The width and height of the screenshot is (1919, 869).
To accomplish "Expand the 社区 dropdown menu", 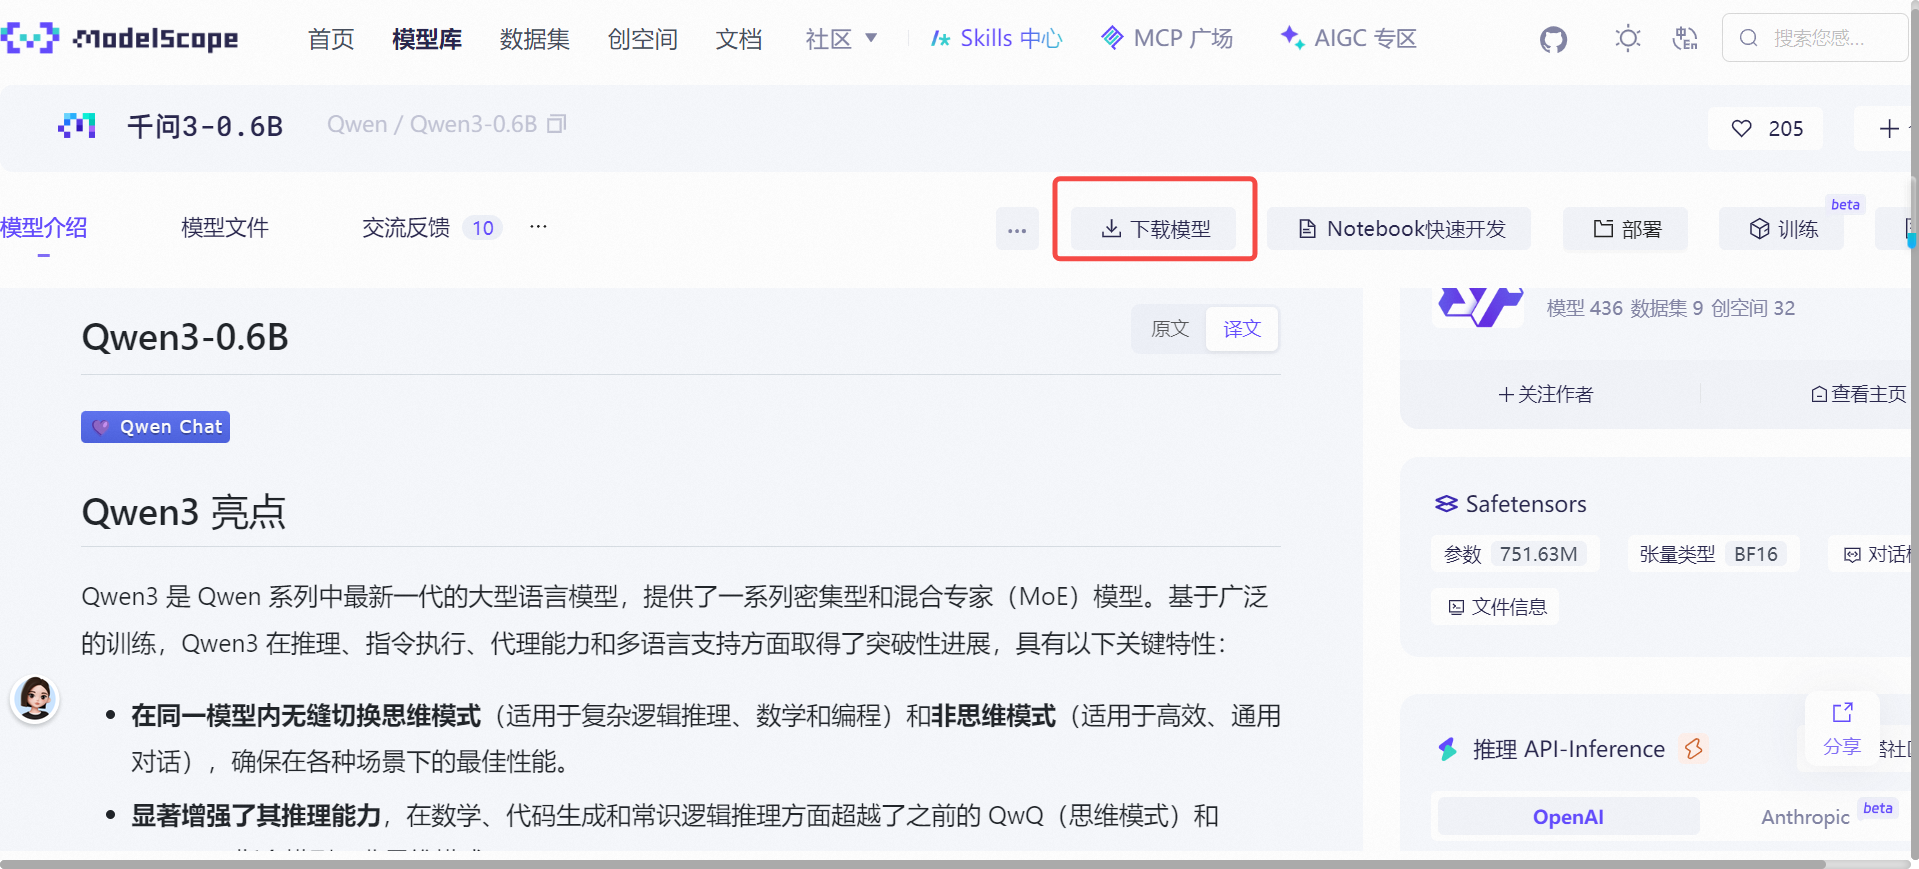I will pos(842,39).
